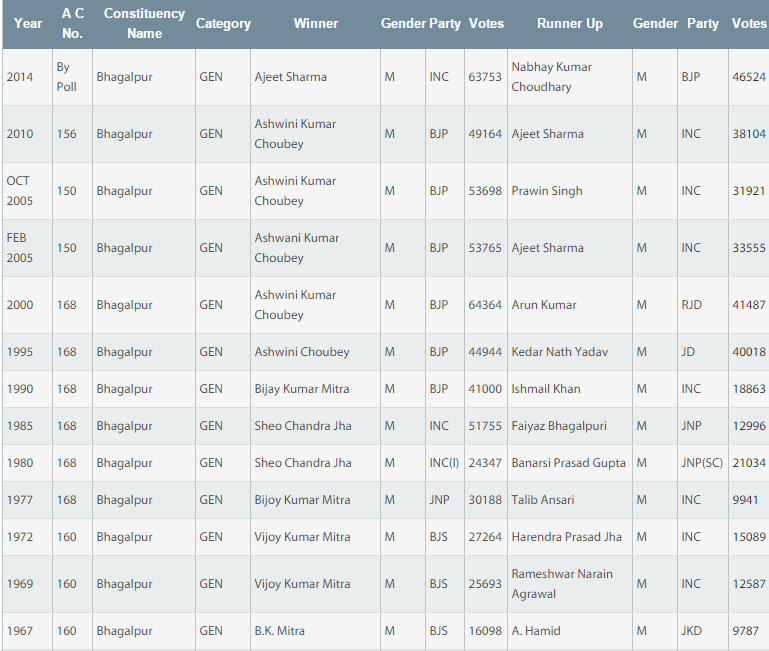
Task: Click the year 2010 cell
Action: [20, 134]
